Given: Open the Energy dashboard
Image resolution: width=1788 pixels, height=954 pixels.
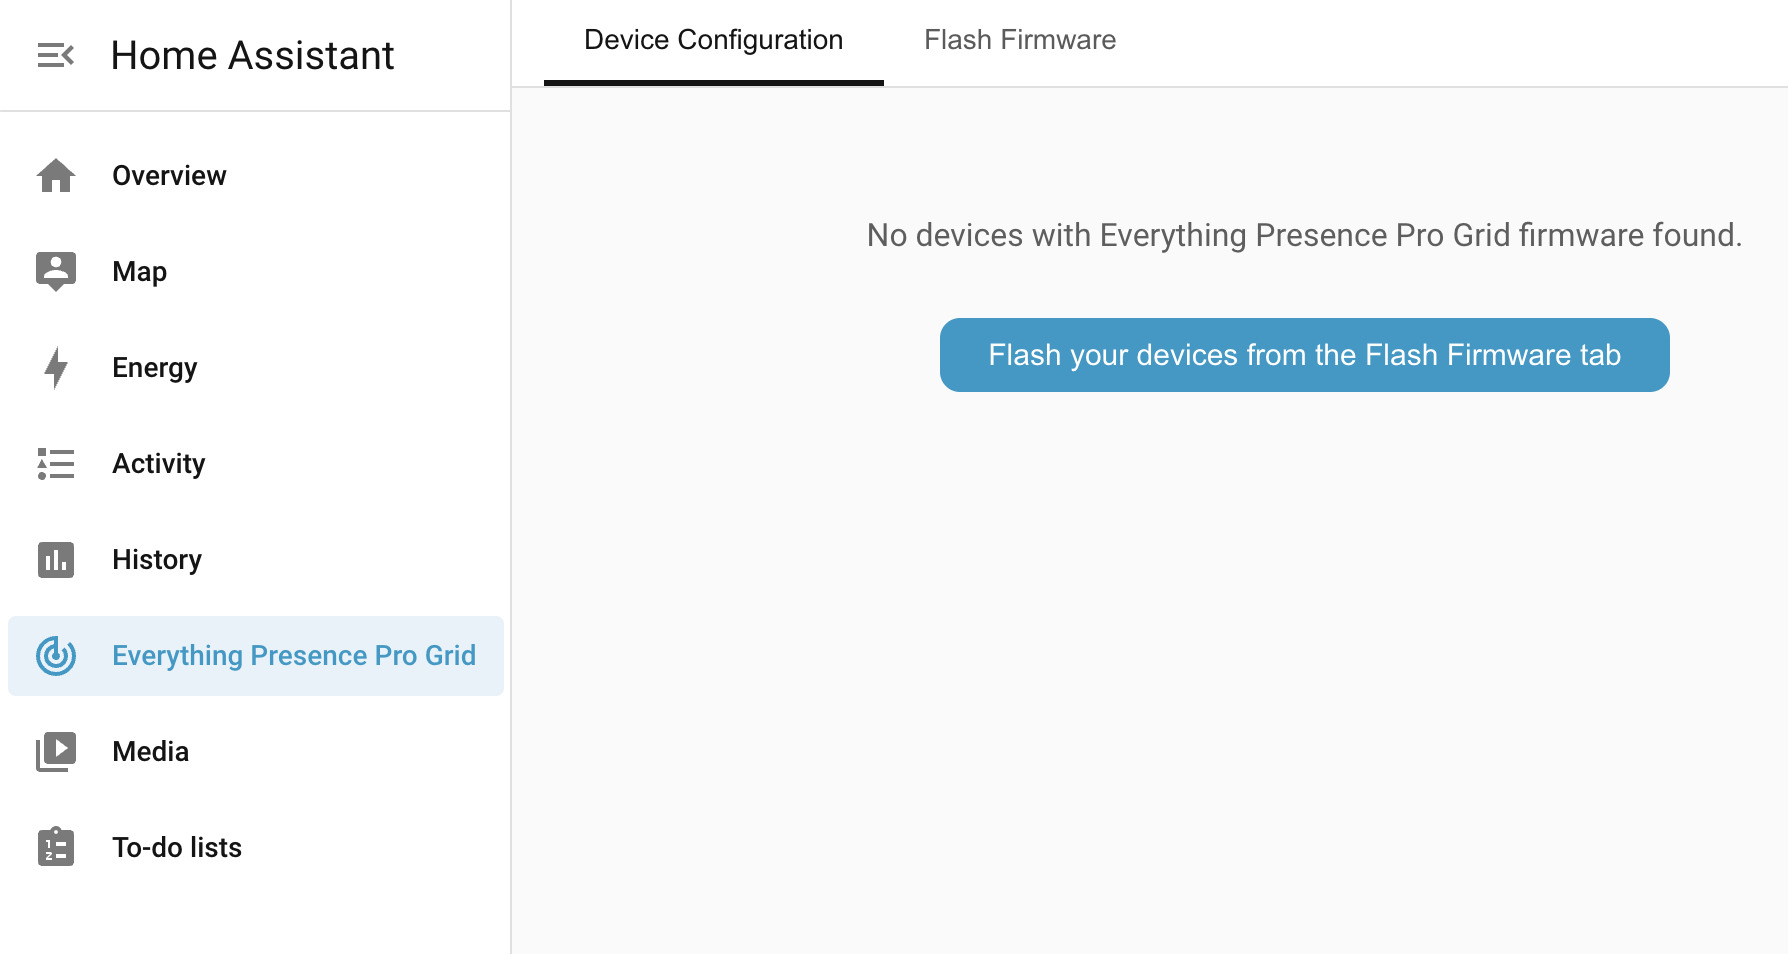Looking at the screenshot, I should (x=154, y=367).
